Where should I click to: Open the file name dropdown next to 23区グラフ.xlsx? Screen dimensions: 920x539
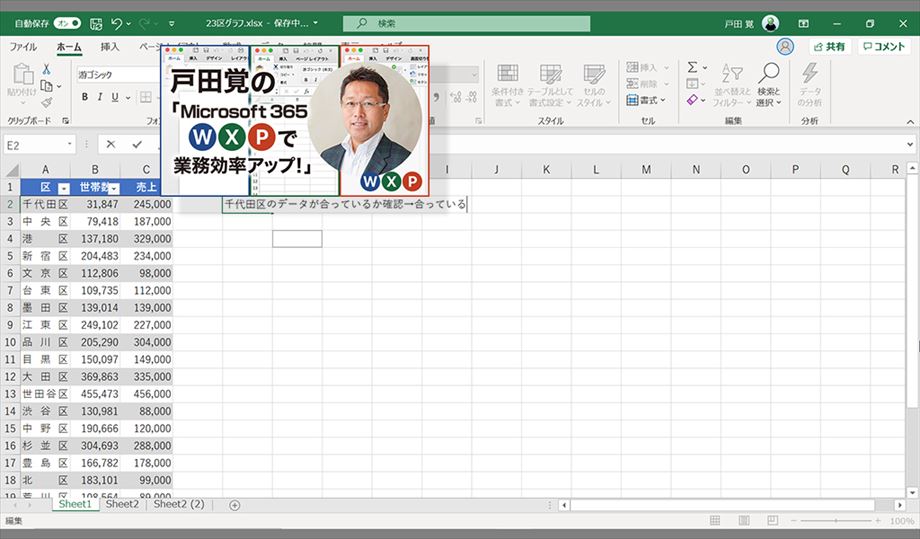[315, 23]
